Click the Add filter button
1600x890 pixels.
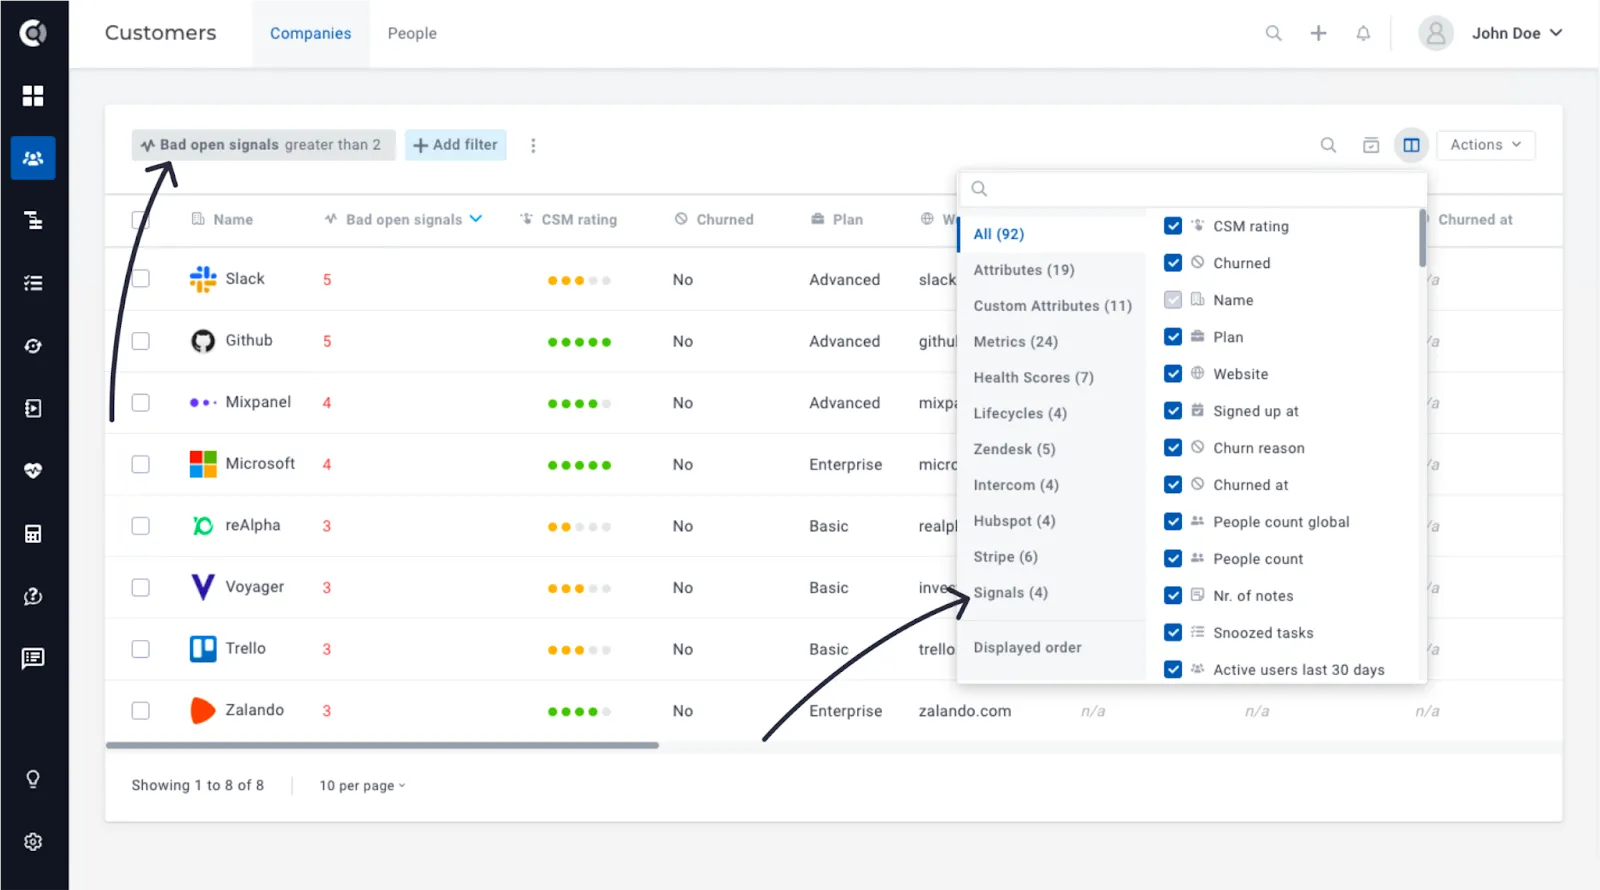(x=456, y=145)
